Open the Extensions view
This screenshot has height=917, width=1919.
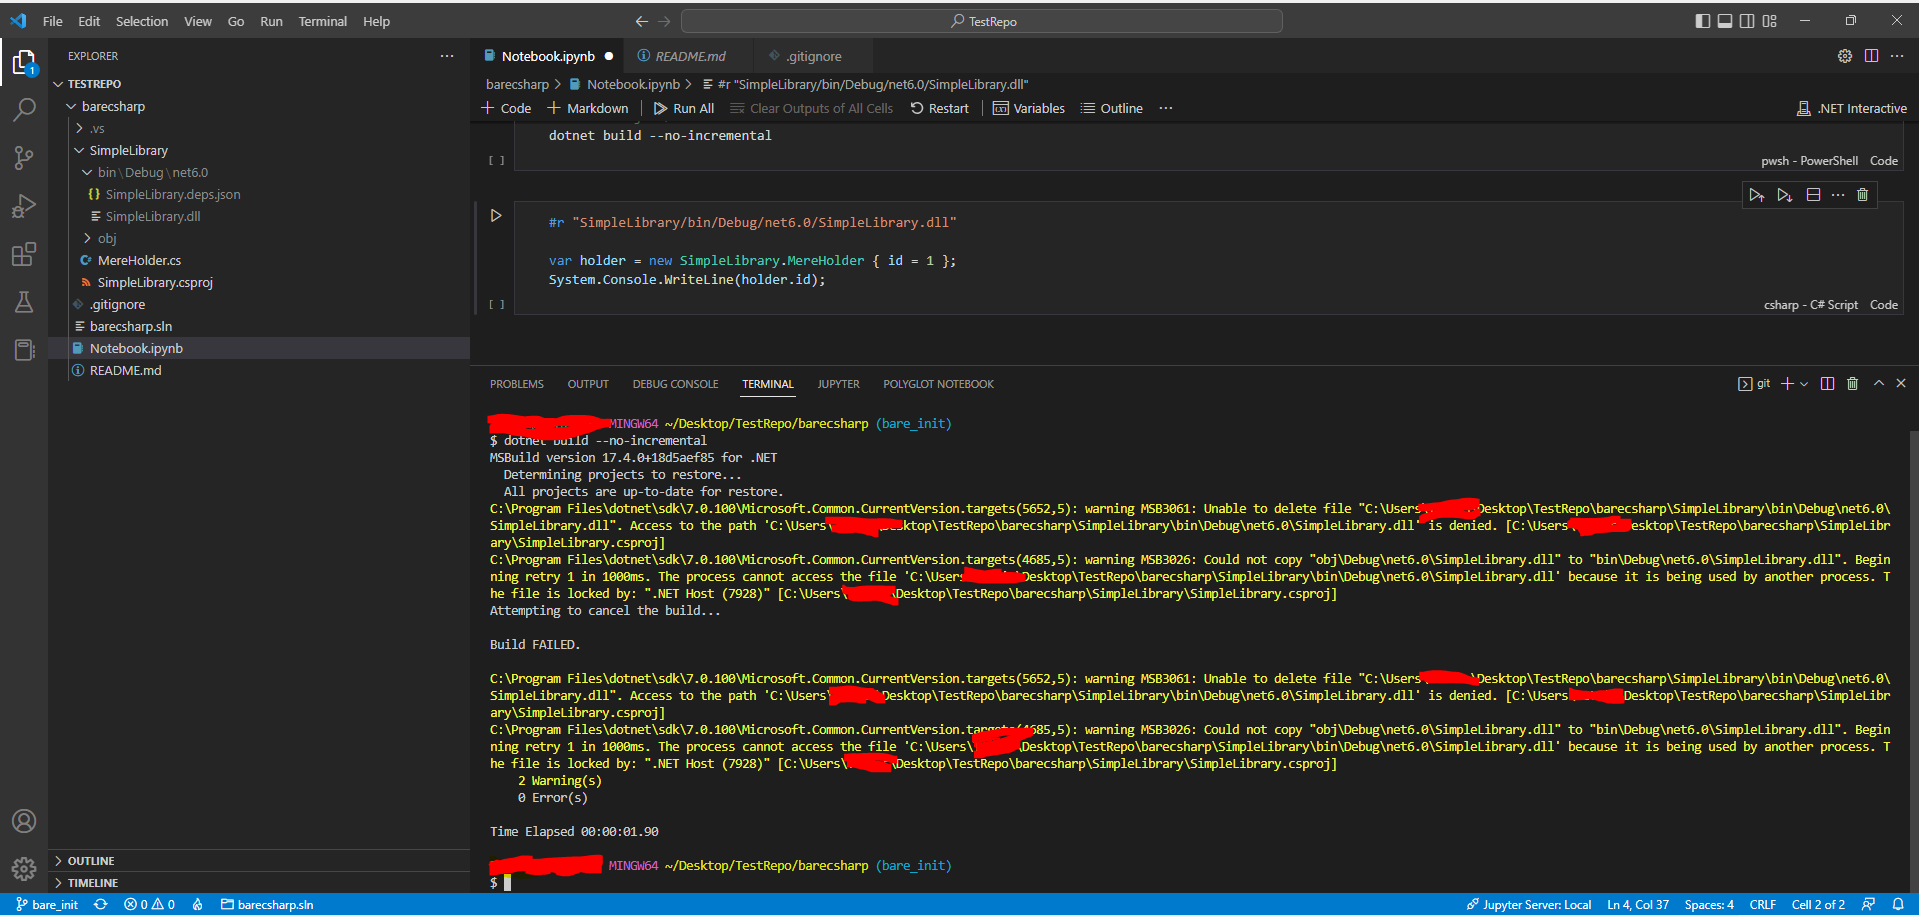(23, 254)
